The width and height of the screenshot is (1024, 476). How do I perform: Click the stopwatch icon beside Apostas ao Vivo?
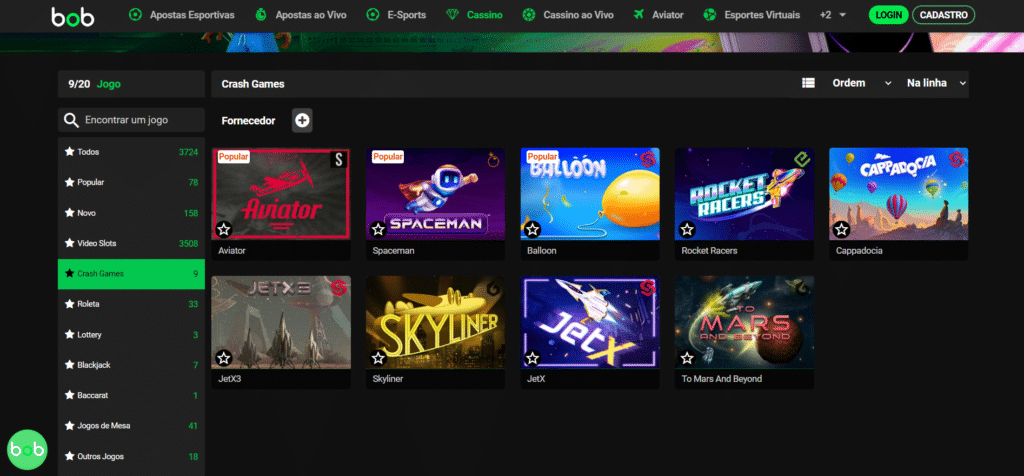[x=261, y=14]
